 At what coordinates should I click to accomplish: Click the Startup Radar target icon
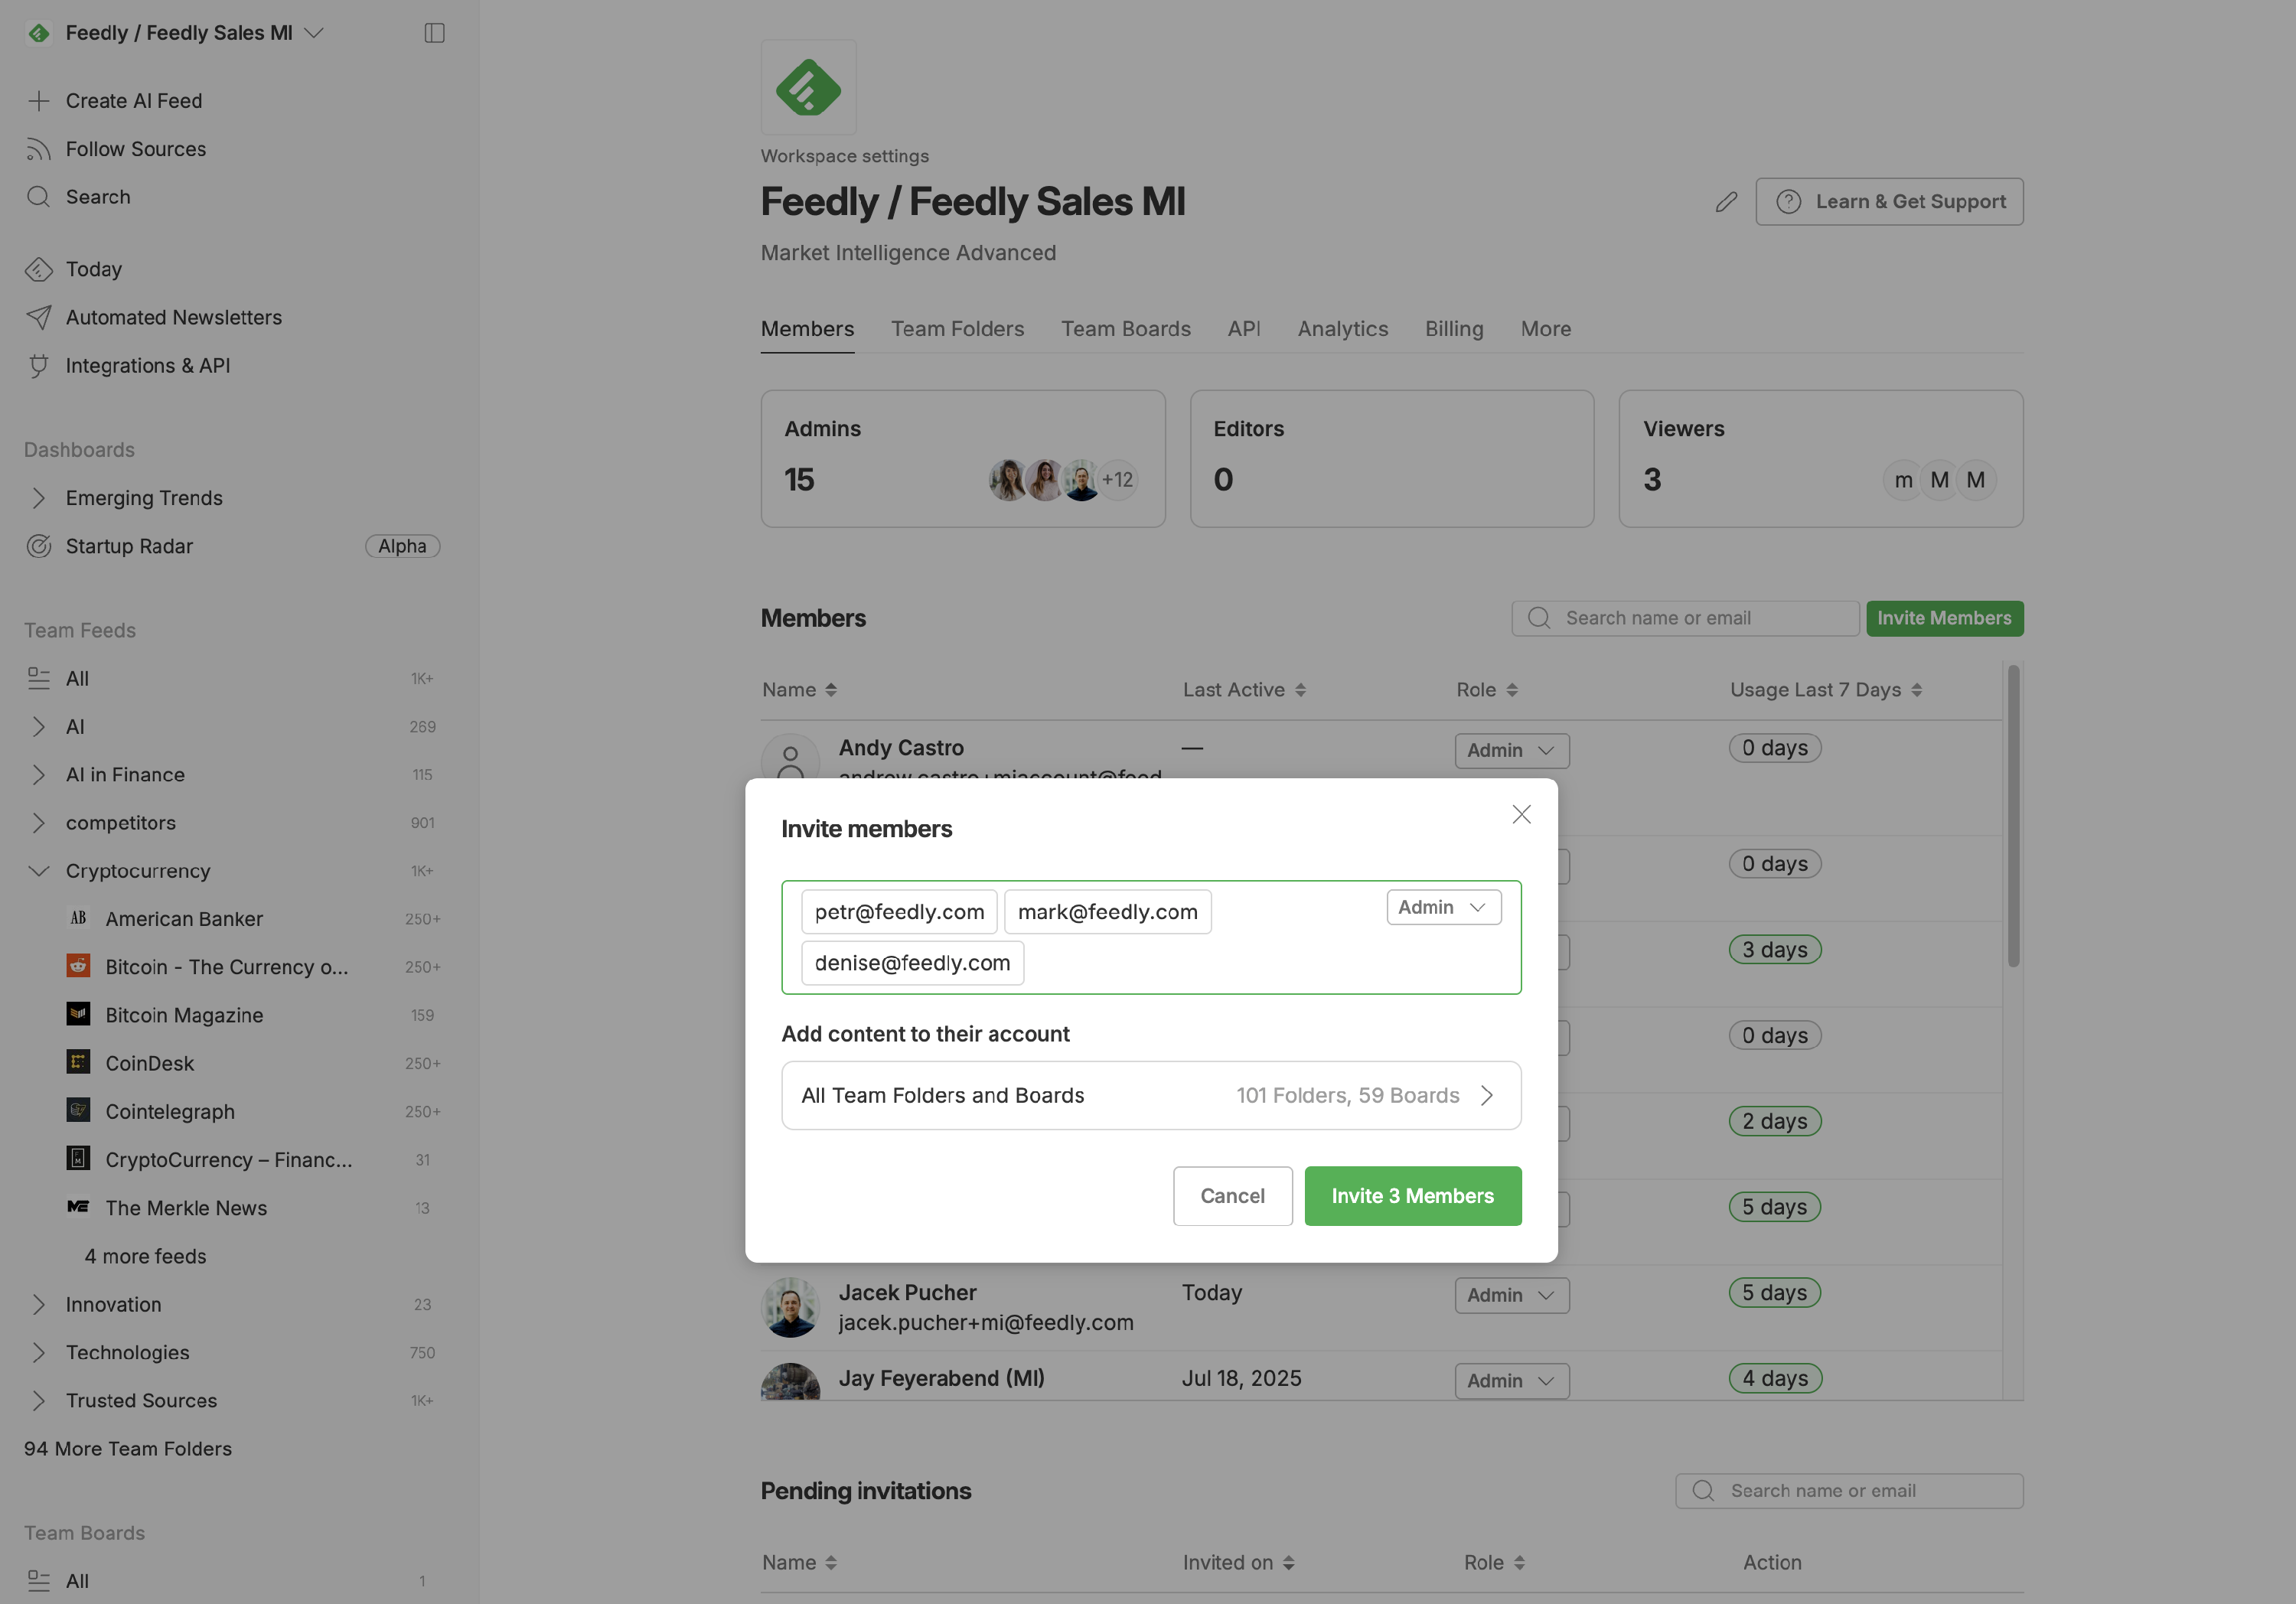point(38,546)
